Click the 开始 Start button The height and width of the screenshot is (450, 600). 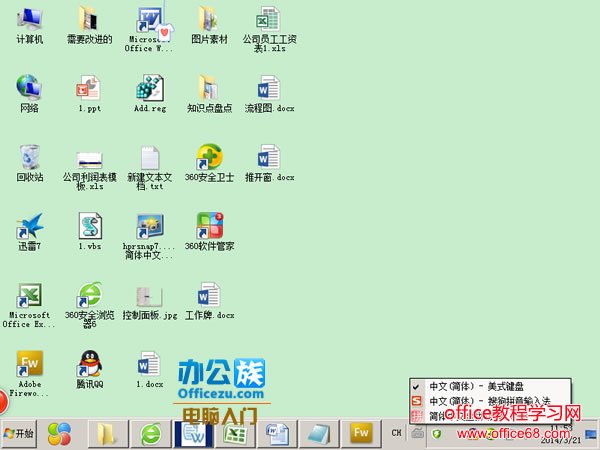coord(19,434)
